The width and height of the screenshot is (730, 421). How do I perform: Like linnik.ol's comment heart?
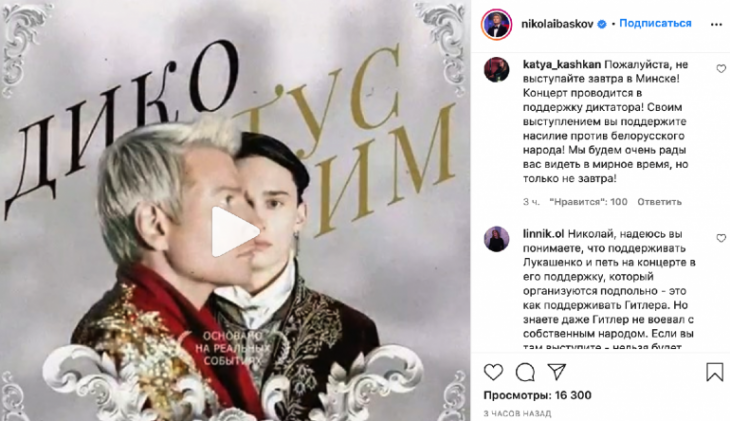pos(721,238)
